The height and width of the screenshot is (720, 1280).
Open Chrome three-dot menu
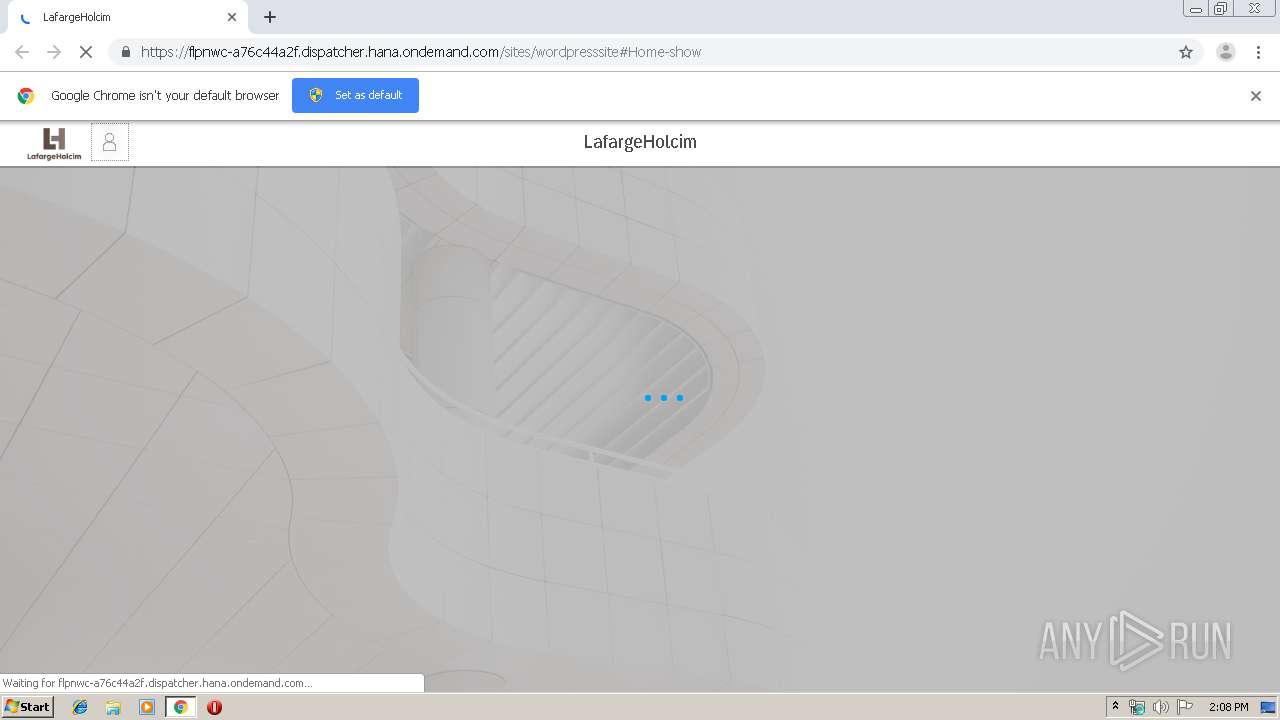[1258, 52]
